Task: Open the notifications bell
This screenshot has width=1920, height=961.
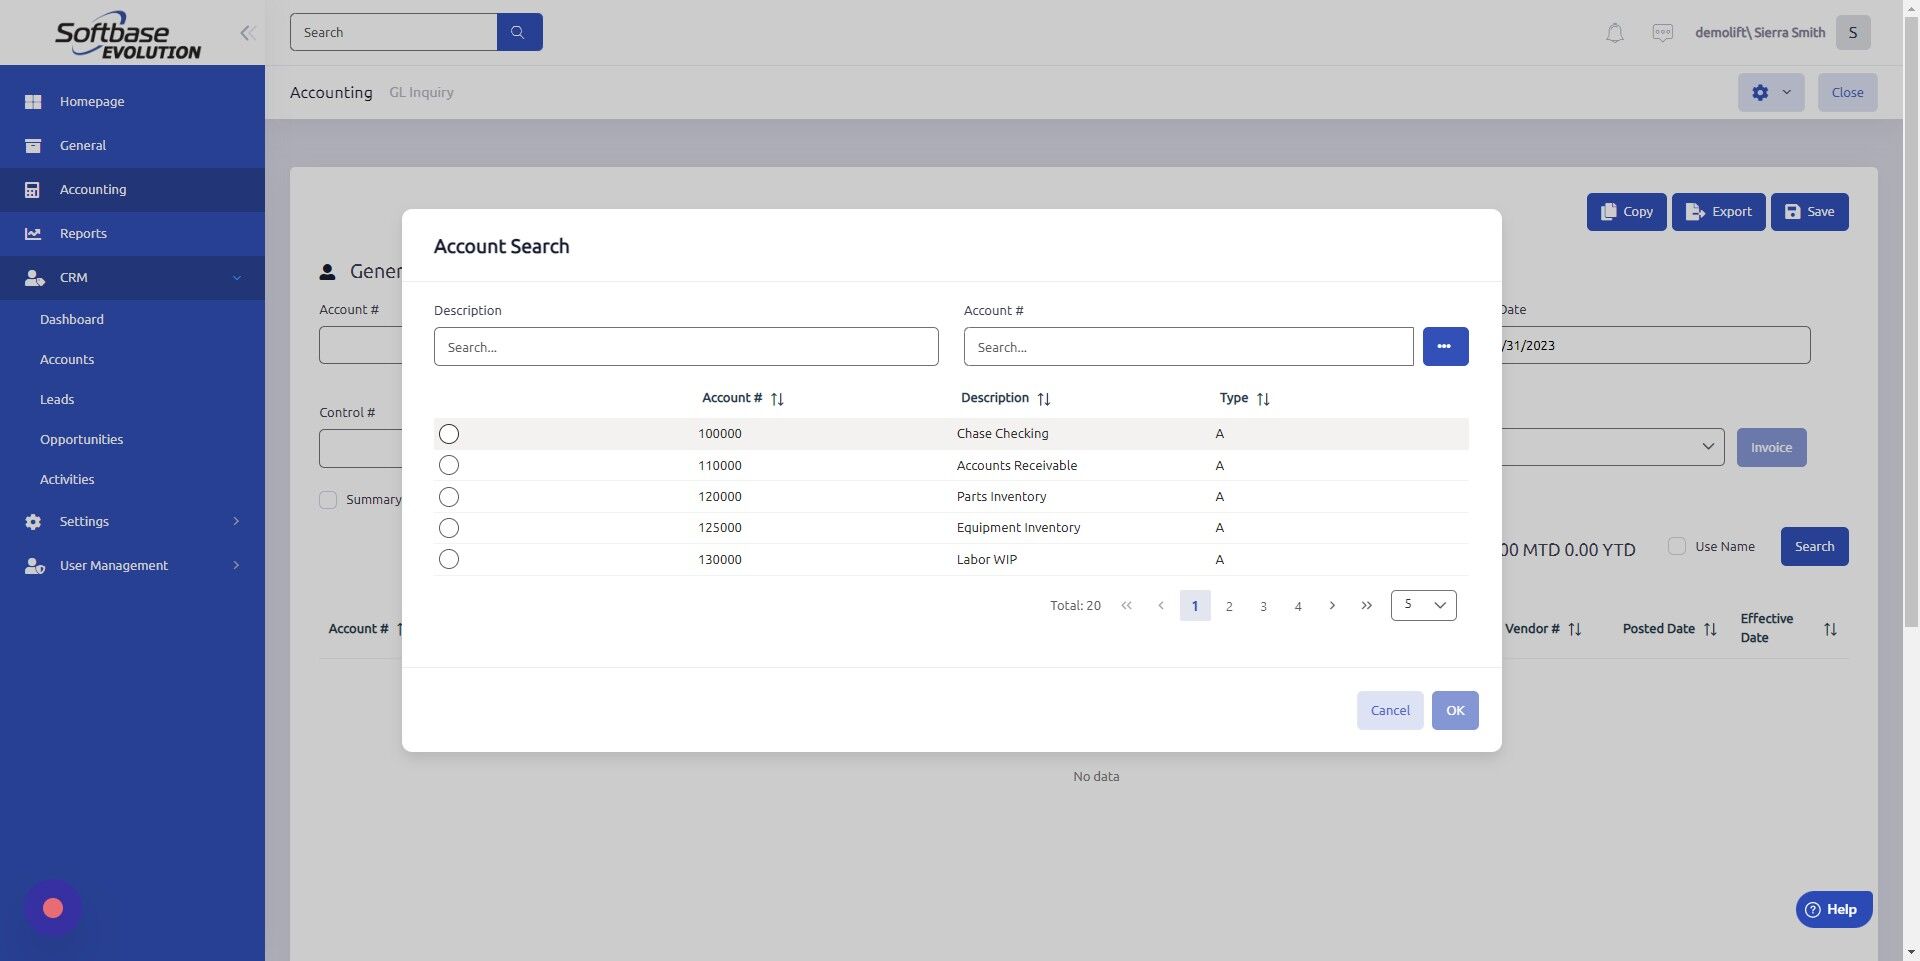Action: pyautogui.click(x=1614, y=33)
